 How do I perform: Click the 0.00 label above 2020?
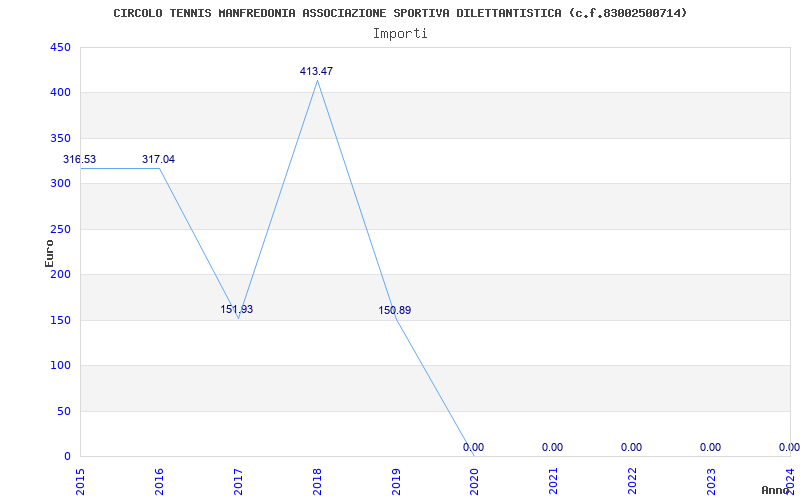(473, 447)
